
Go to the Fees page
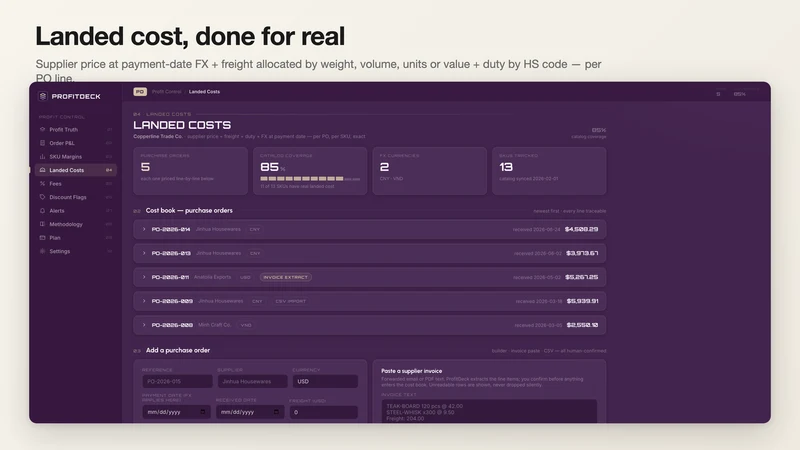point(55,184)
